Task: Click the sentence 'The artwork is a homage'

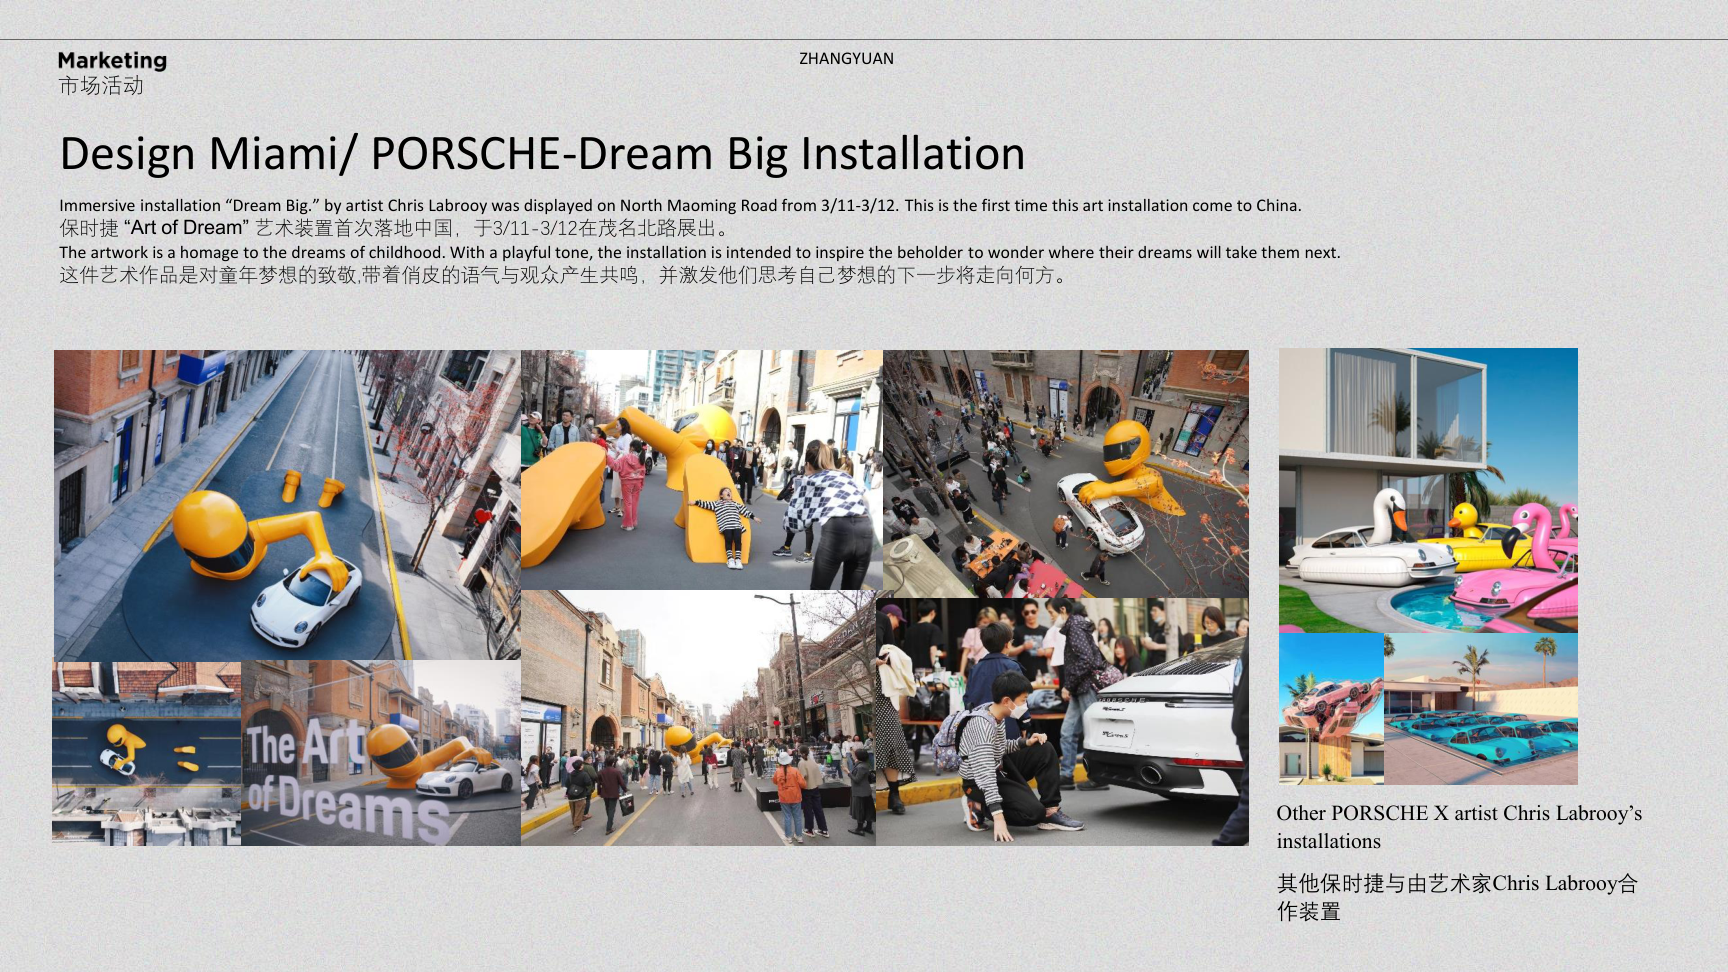Action: pos(700,252)
